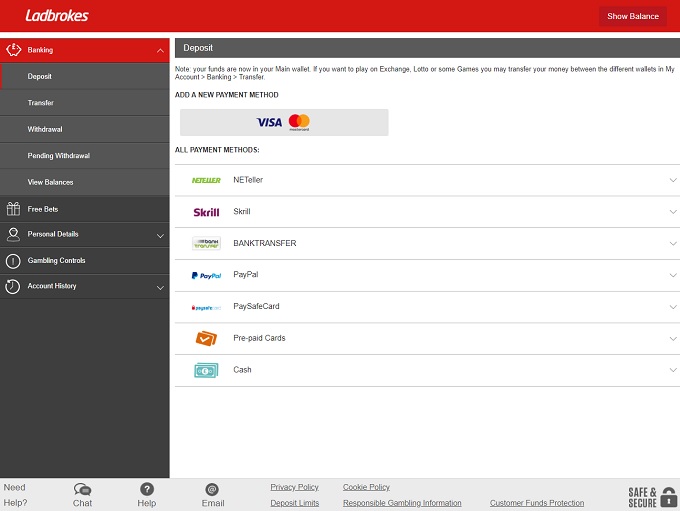Screen dimensions: 680x511
Task: Click the Email at-sign icon
Action: click(212, 490)
